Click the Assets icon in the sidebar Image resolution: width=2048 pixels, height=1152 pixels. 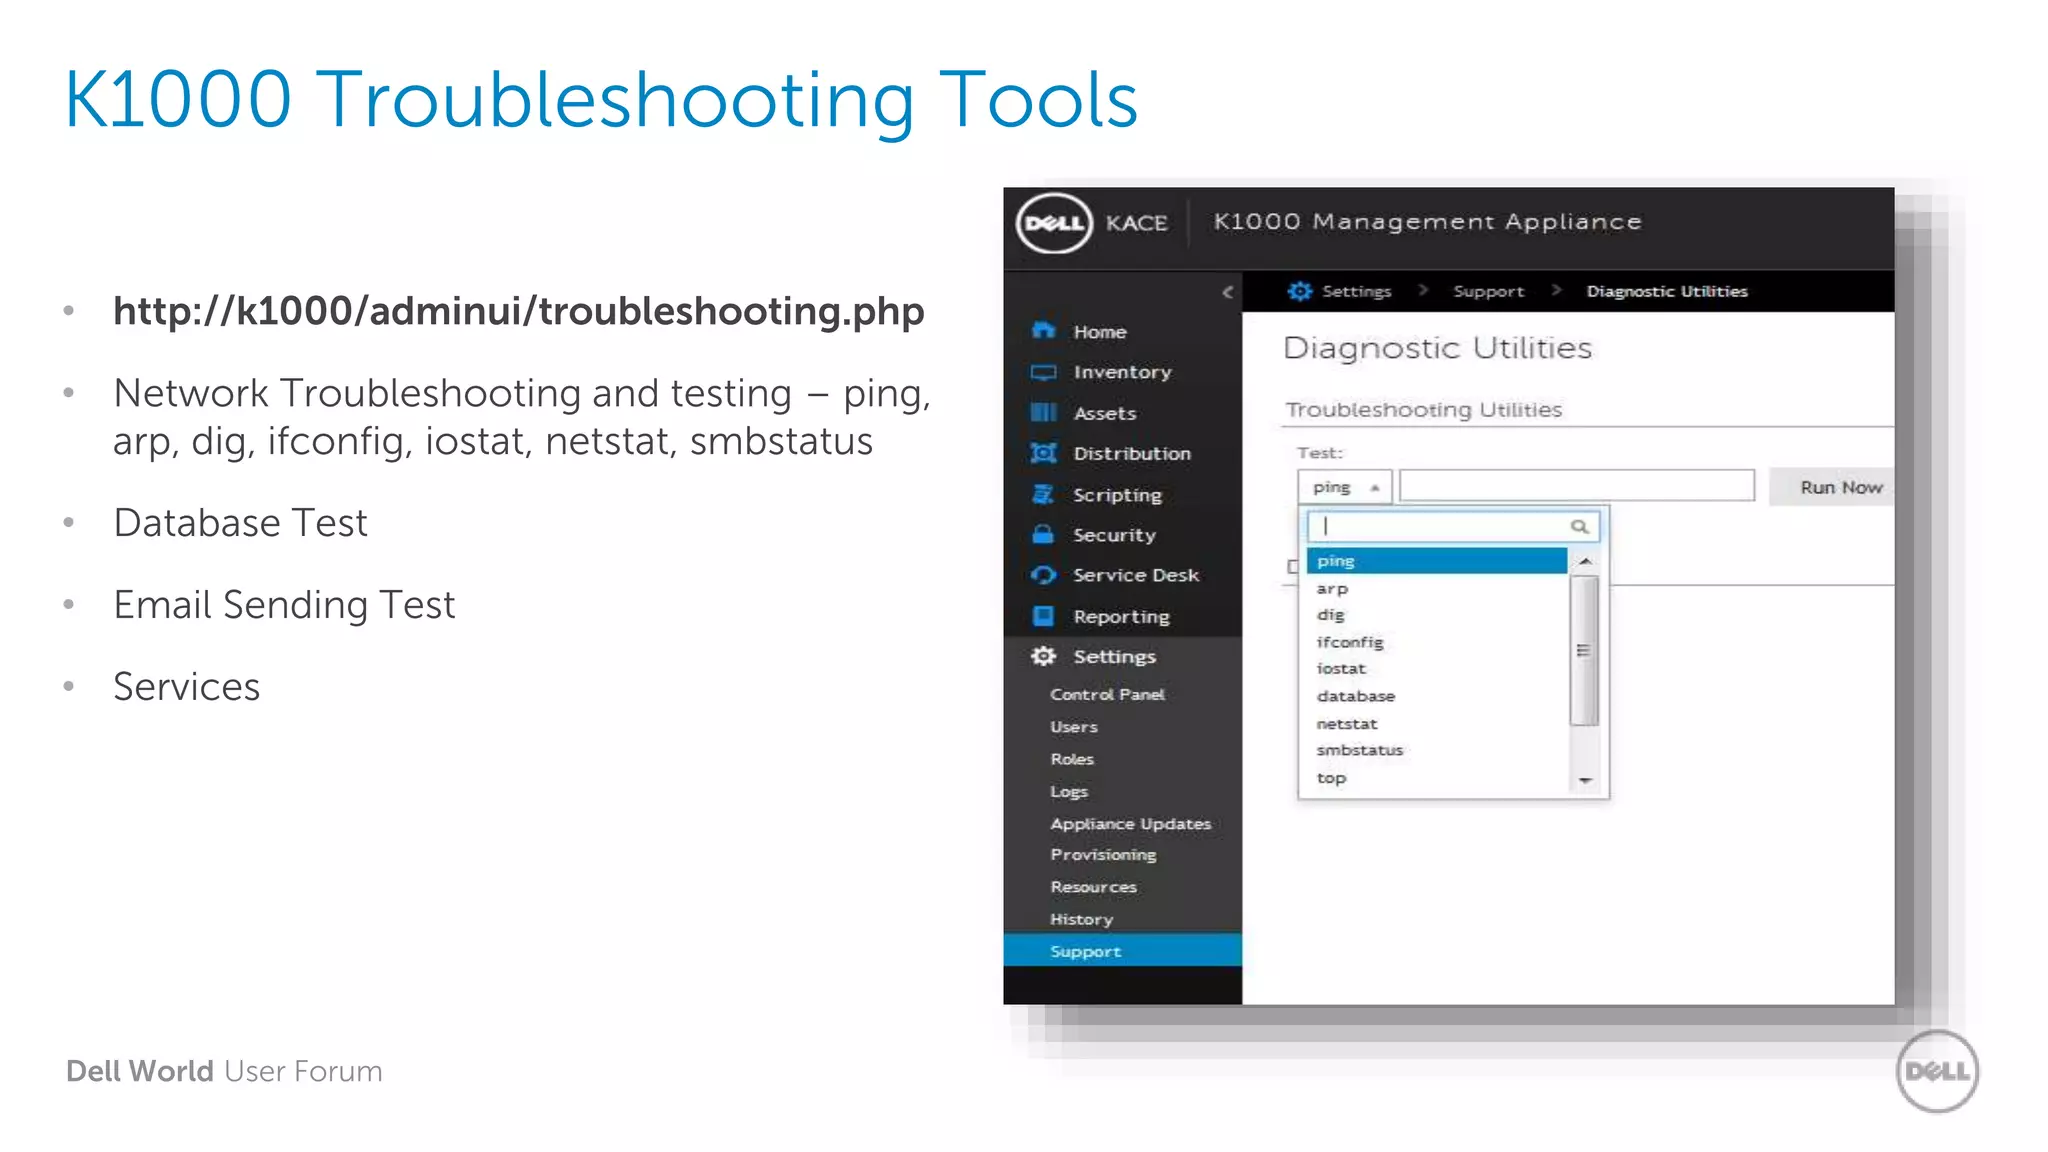pos(1043,413)
